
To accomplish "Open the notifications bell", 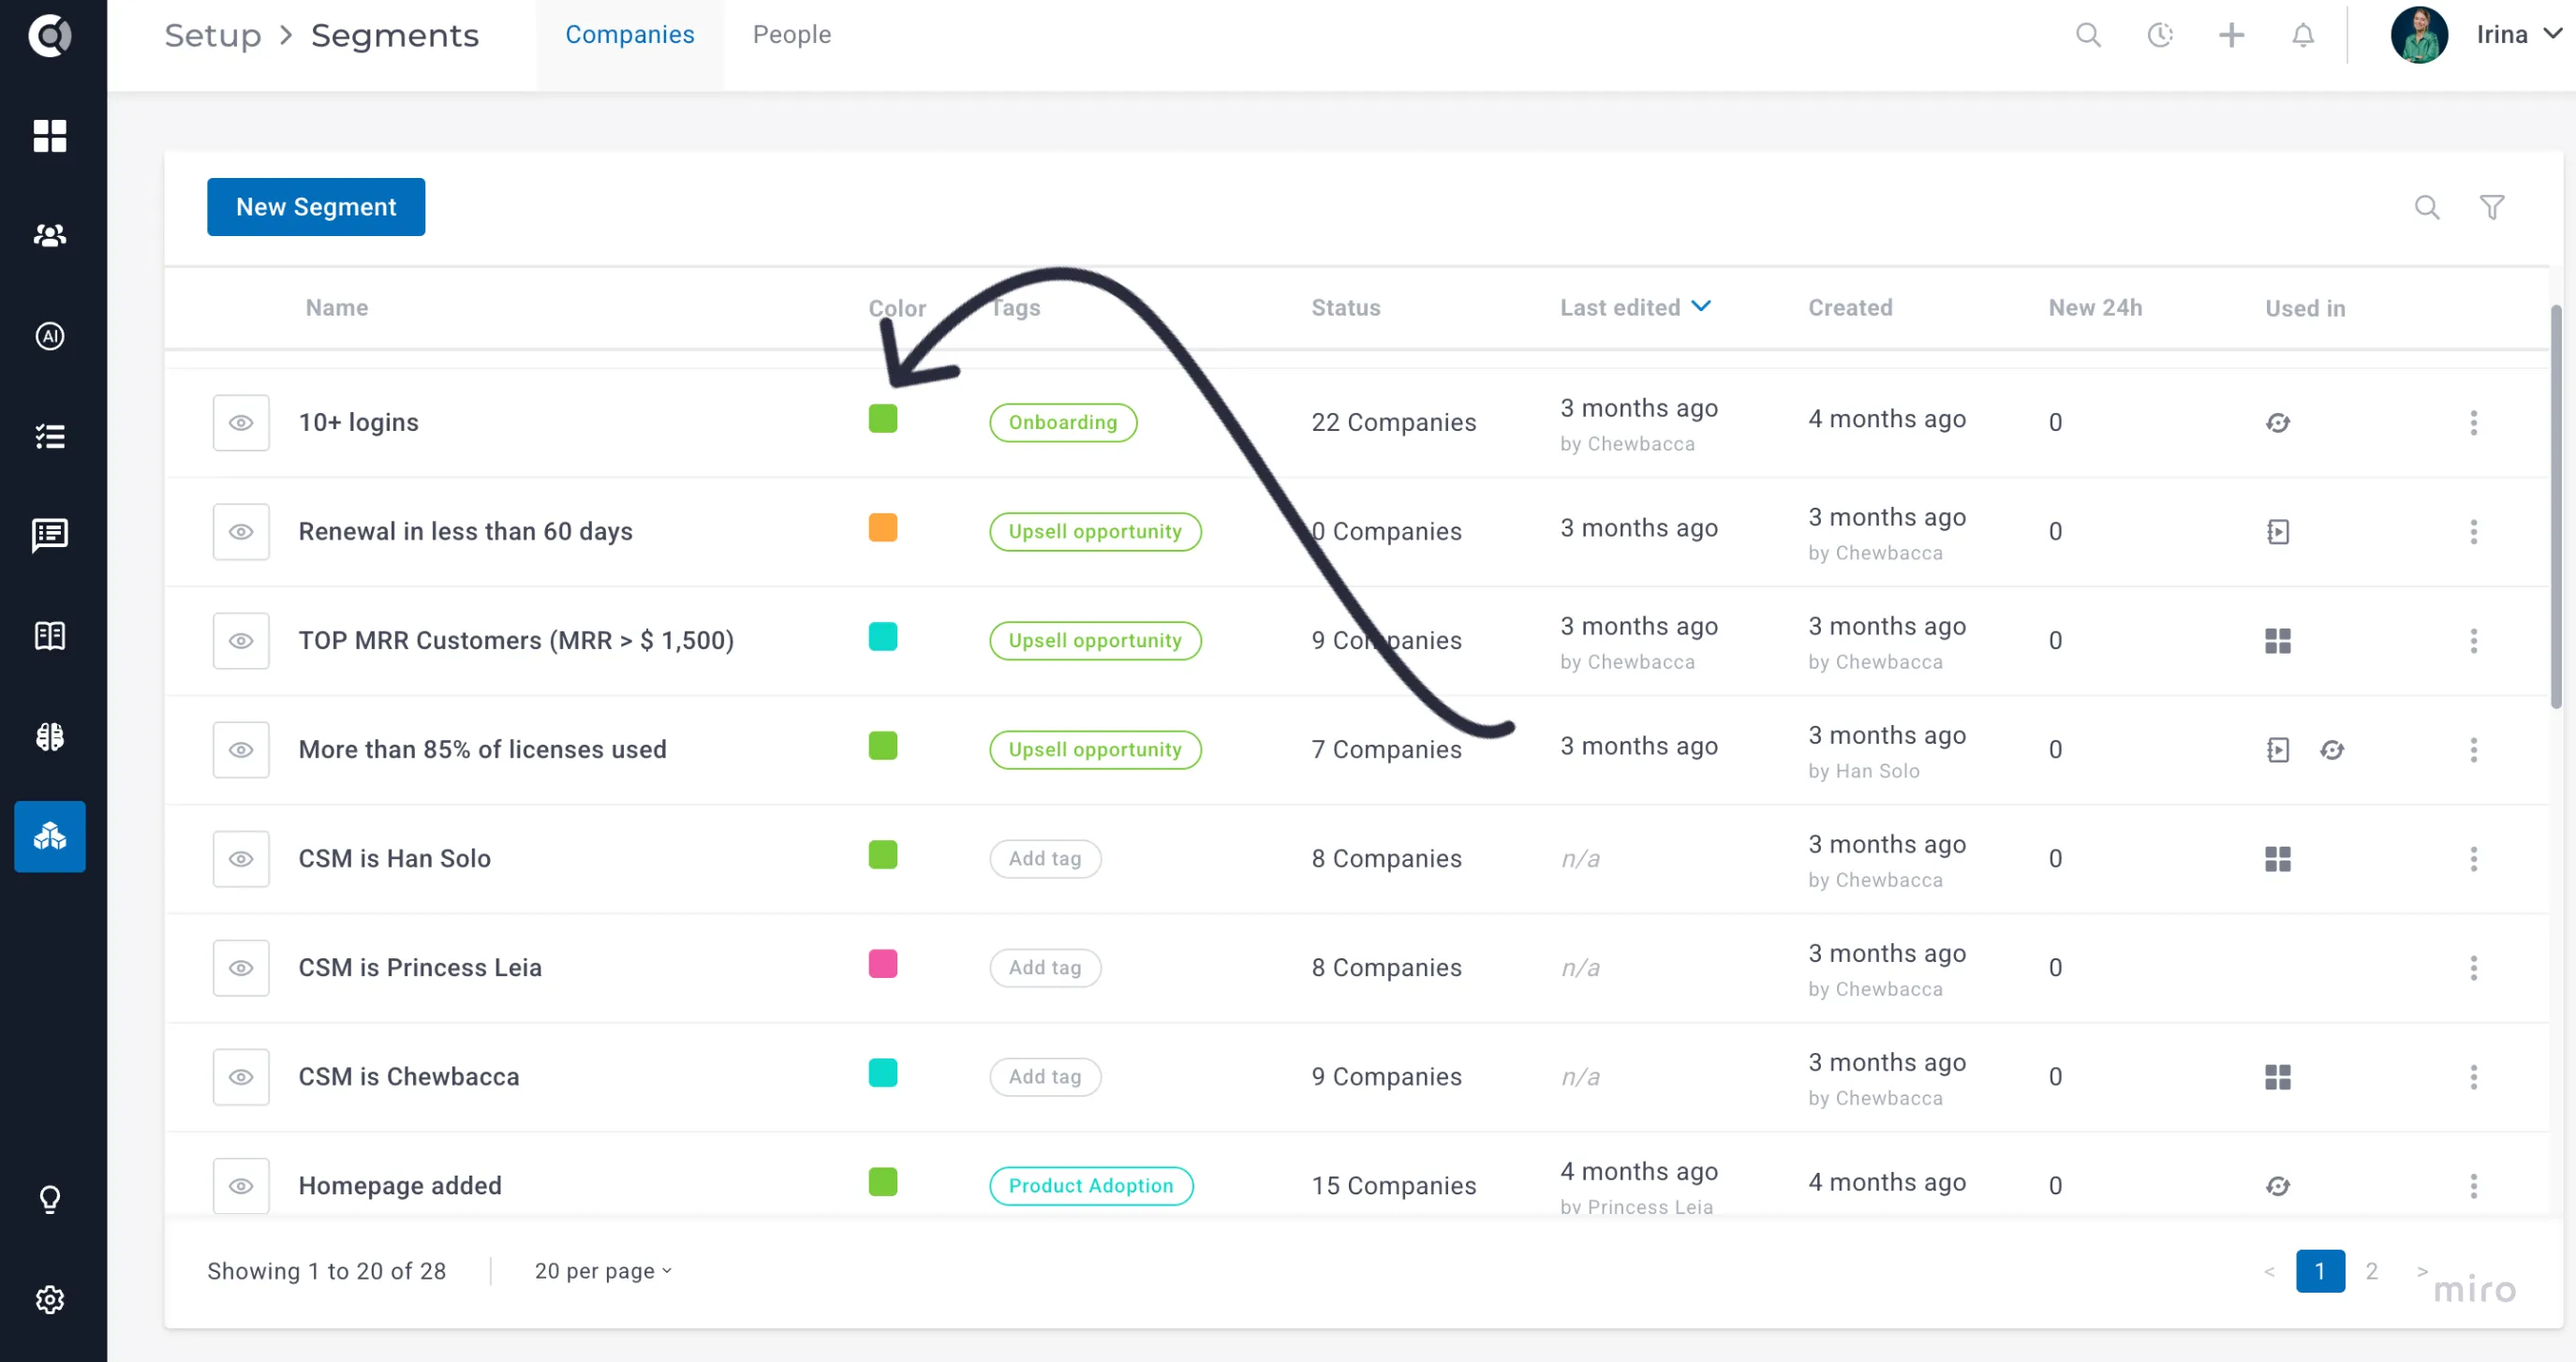I will point(2303,35).
